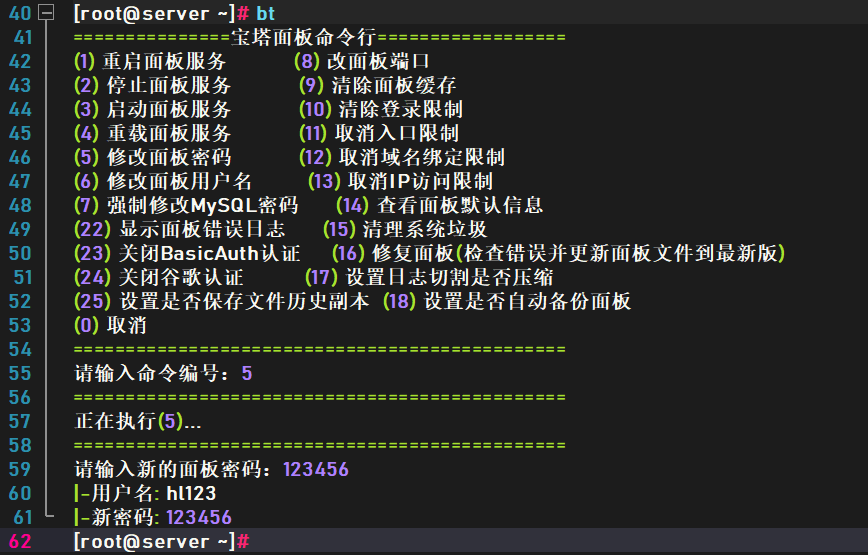Click the 新密码: 123456 line
The image size is (868, 555).
click(153, 517)
